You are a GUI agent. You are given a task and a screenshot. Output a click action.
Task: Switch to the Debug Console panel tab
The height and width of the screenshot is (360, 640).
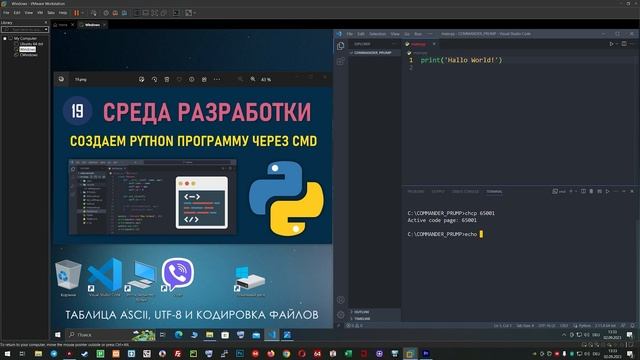[x=465, y=191]
